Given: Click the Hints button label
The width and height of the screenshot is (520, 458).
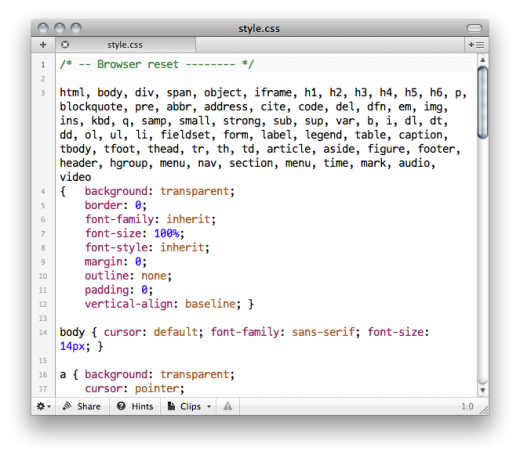Looking at the screenshot, I should [x=142, y=406].
